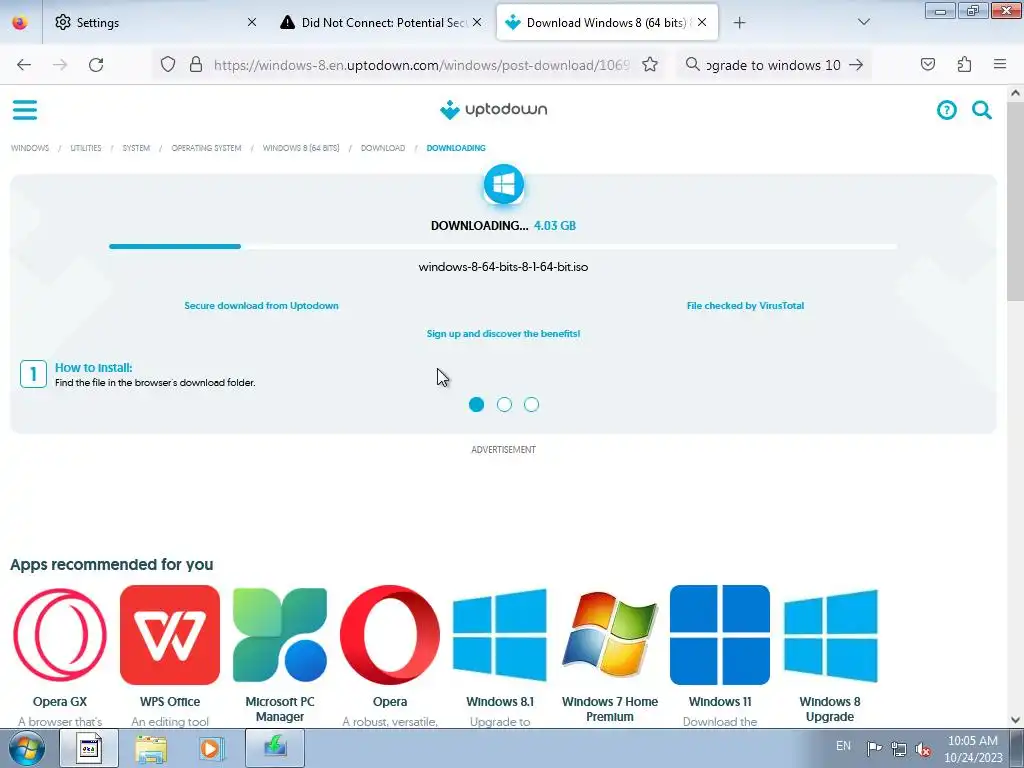Open the tracking protection shield icon

(168, 65)
